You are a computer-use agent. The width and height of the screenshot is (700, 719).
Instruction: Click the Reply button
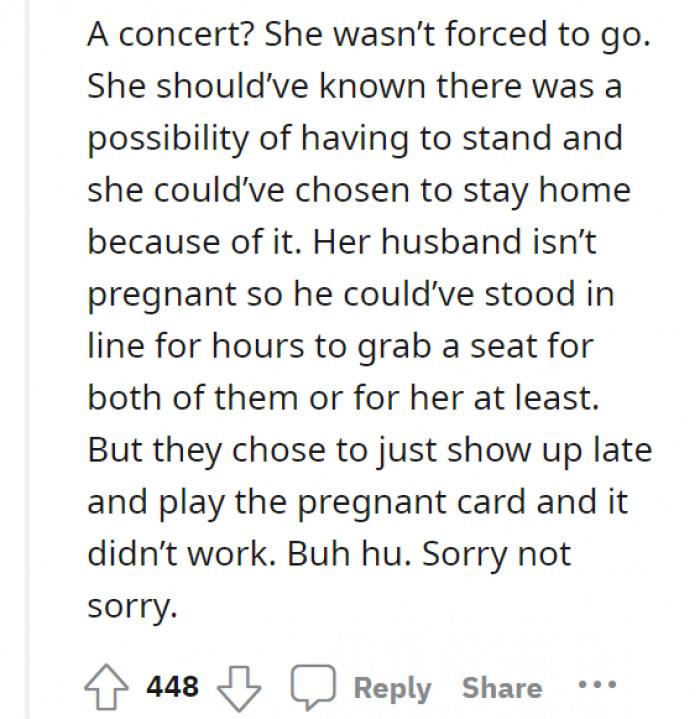[392, 688]
